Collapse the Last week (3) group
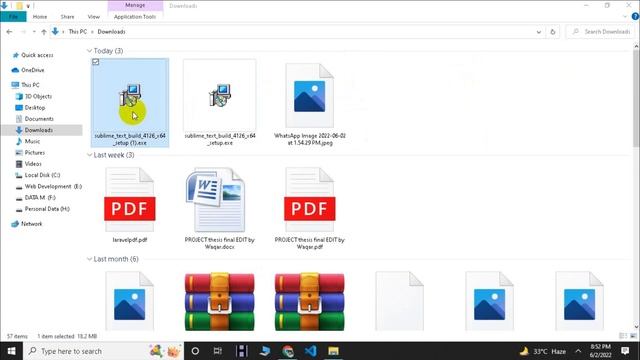640x360 pixels. pos(89,155)
